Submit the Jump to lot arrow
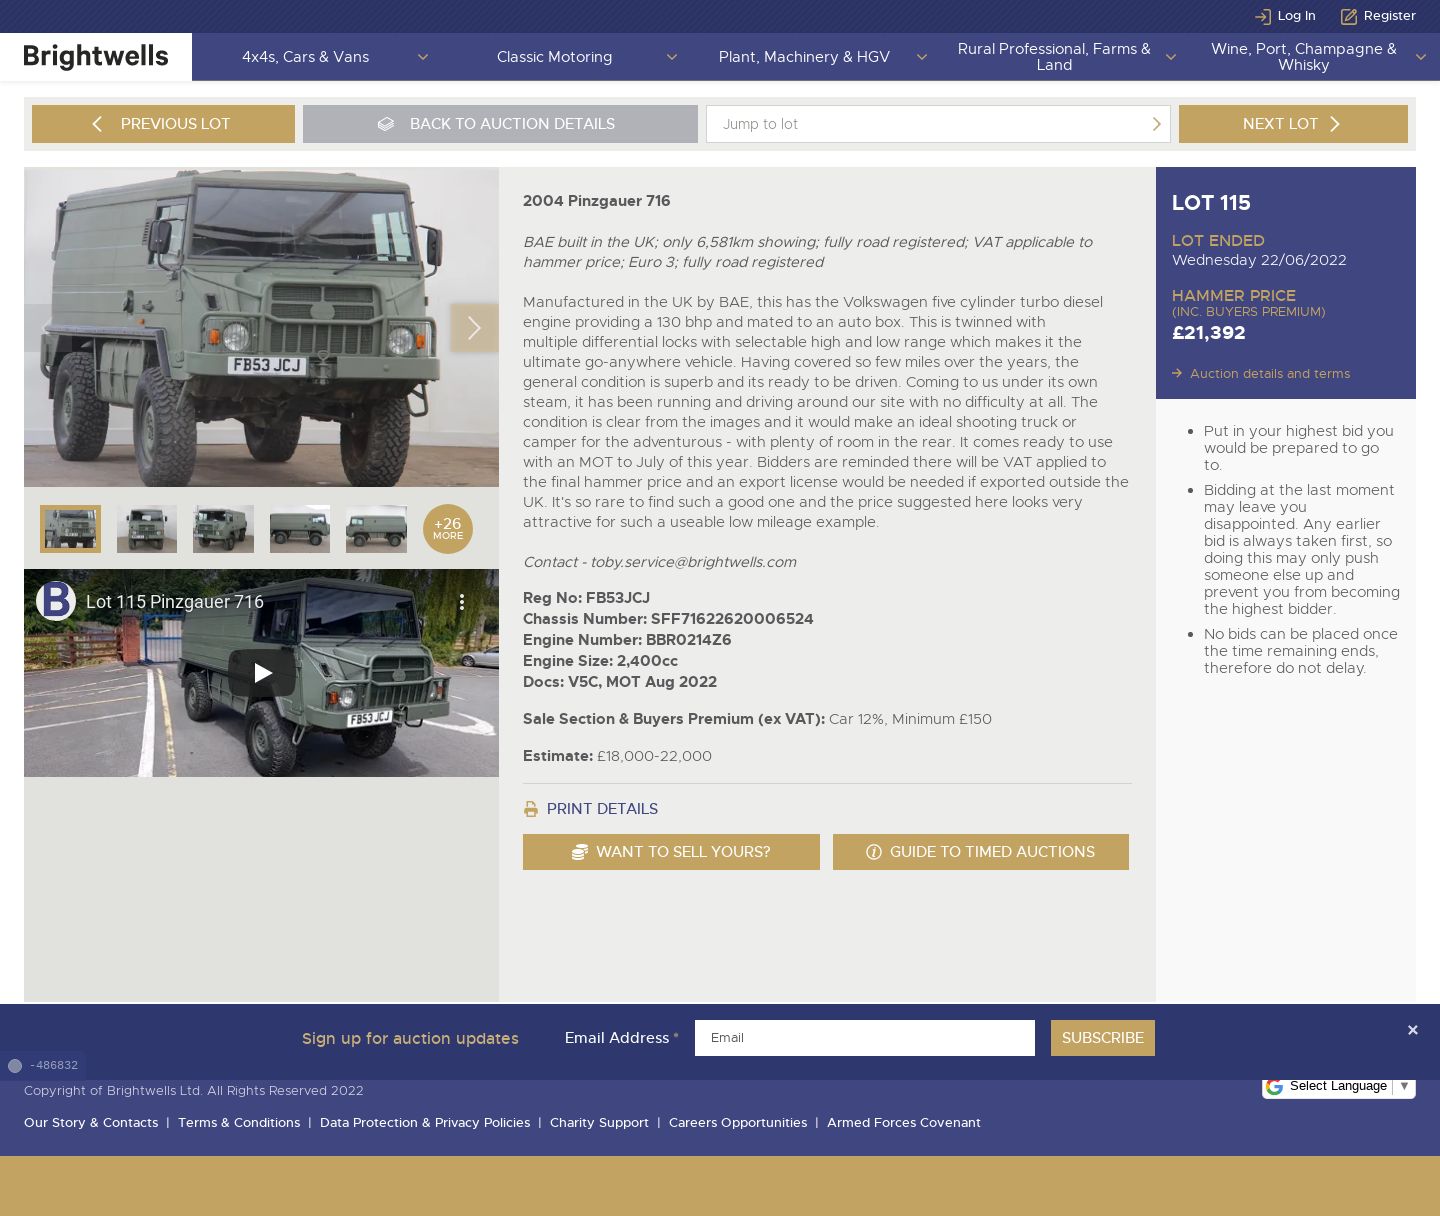 (1157, 124)
